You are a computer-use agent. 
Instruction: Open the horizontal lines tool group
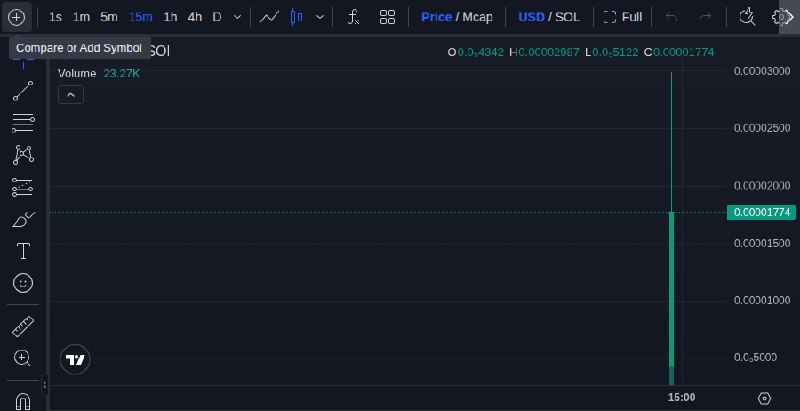click(23, 123)
